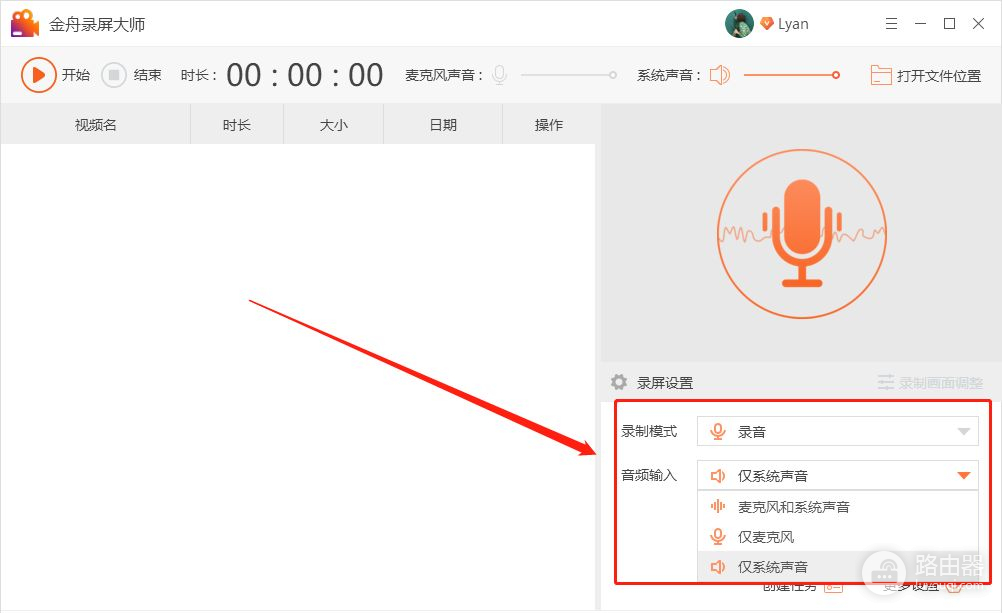
Task: Click the recording settings gear icon
Action: (x=619, y=382)
